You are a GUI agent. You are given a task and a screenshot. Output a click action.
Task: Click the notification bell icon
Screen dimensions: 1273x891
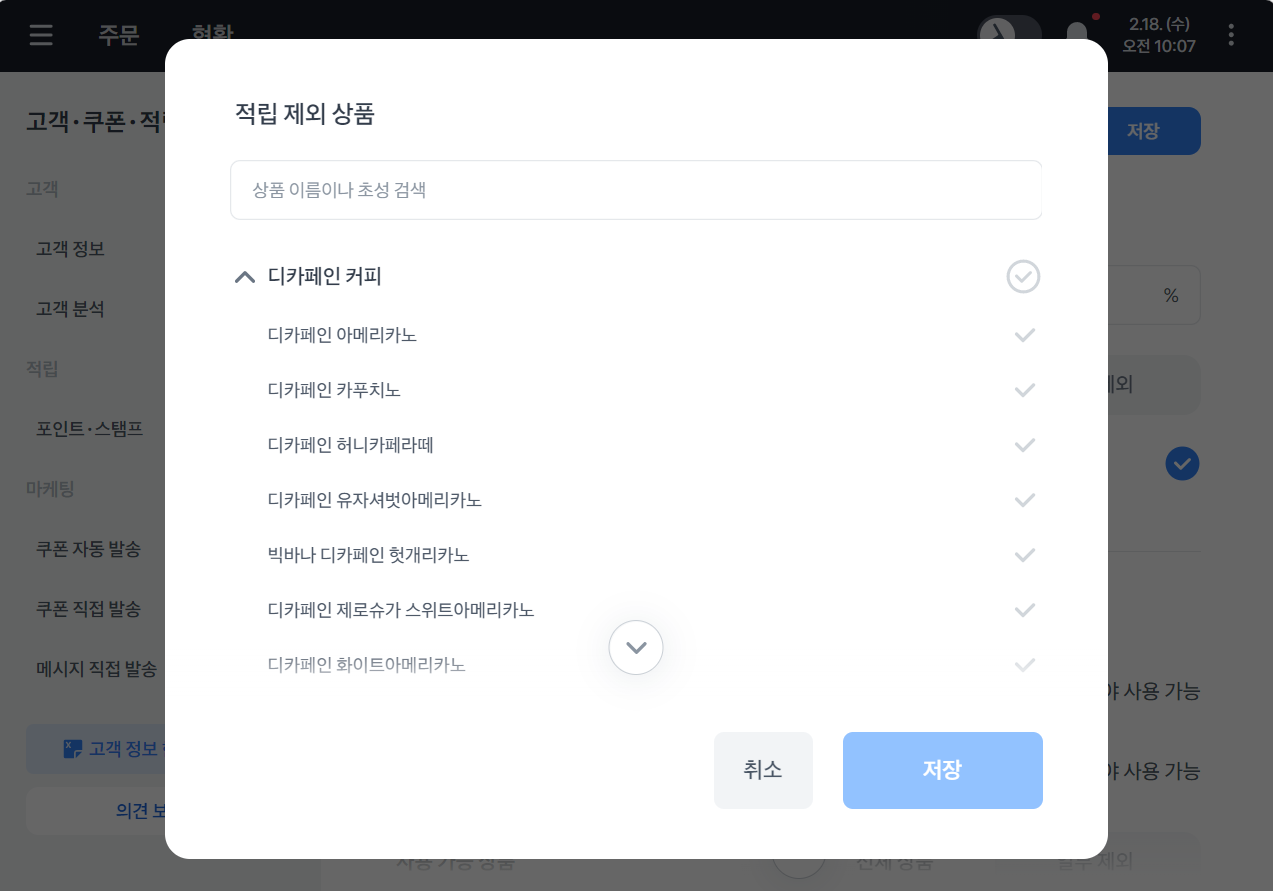point(1077,34)
